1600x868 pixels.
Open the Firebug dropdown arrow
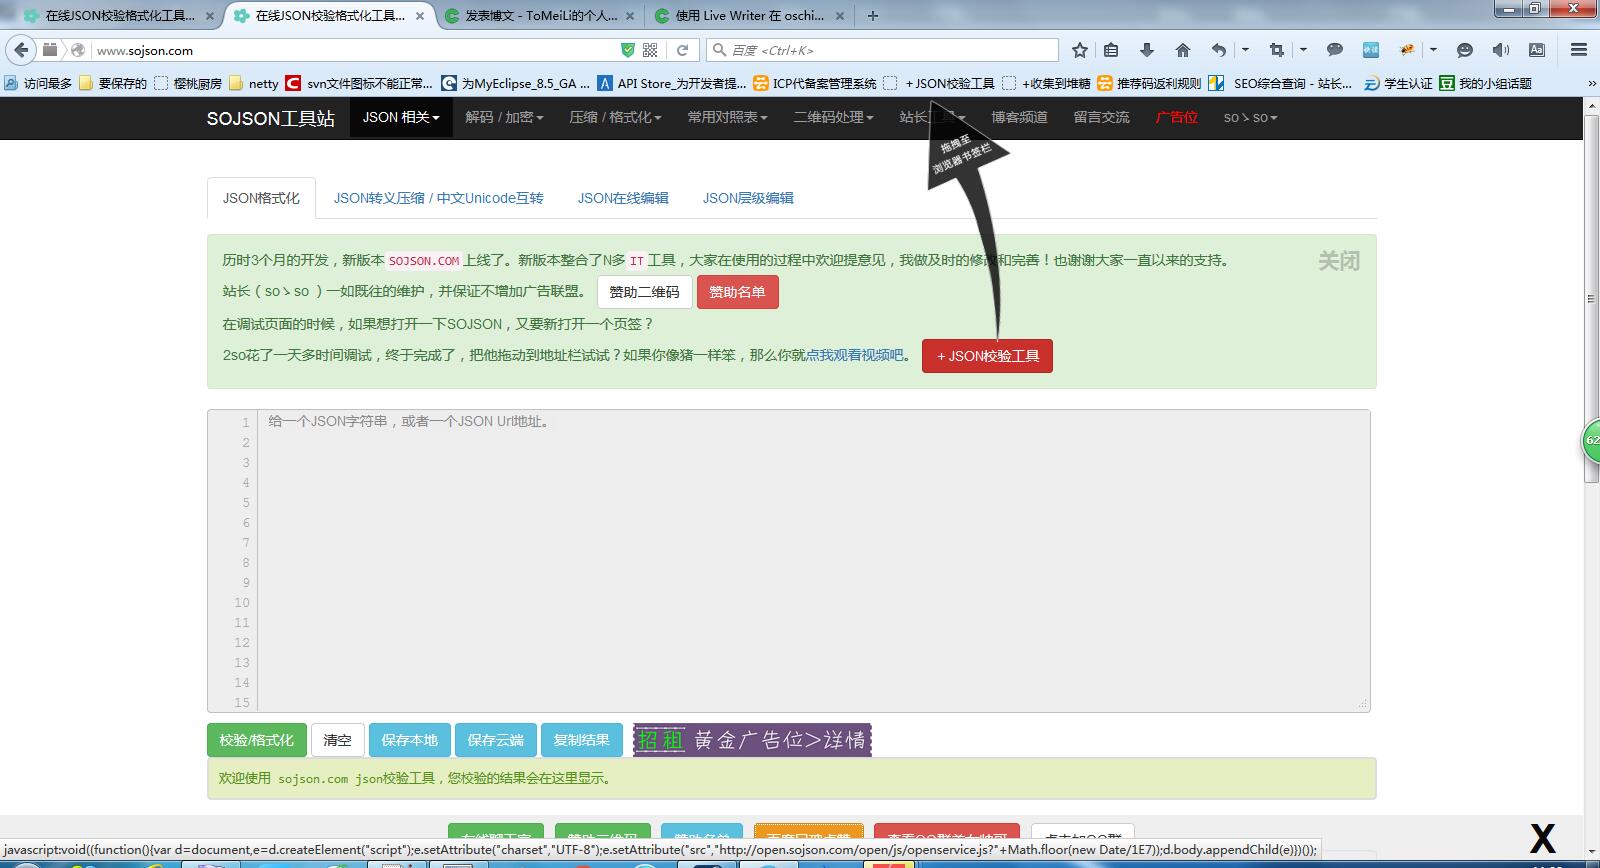[1433, 50]
